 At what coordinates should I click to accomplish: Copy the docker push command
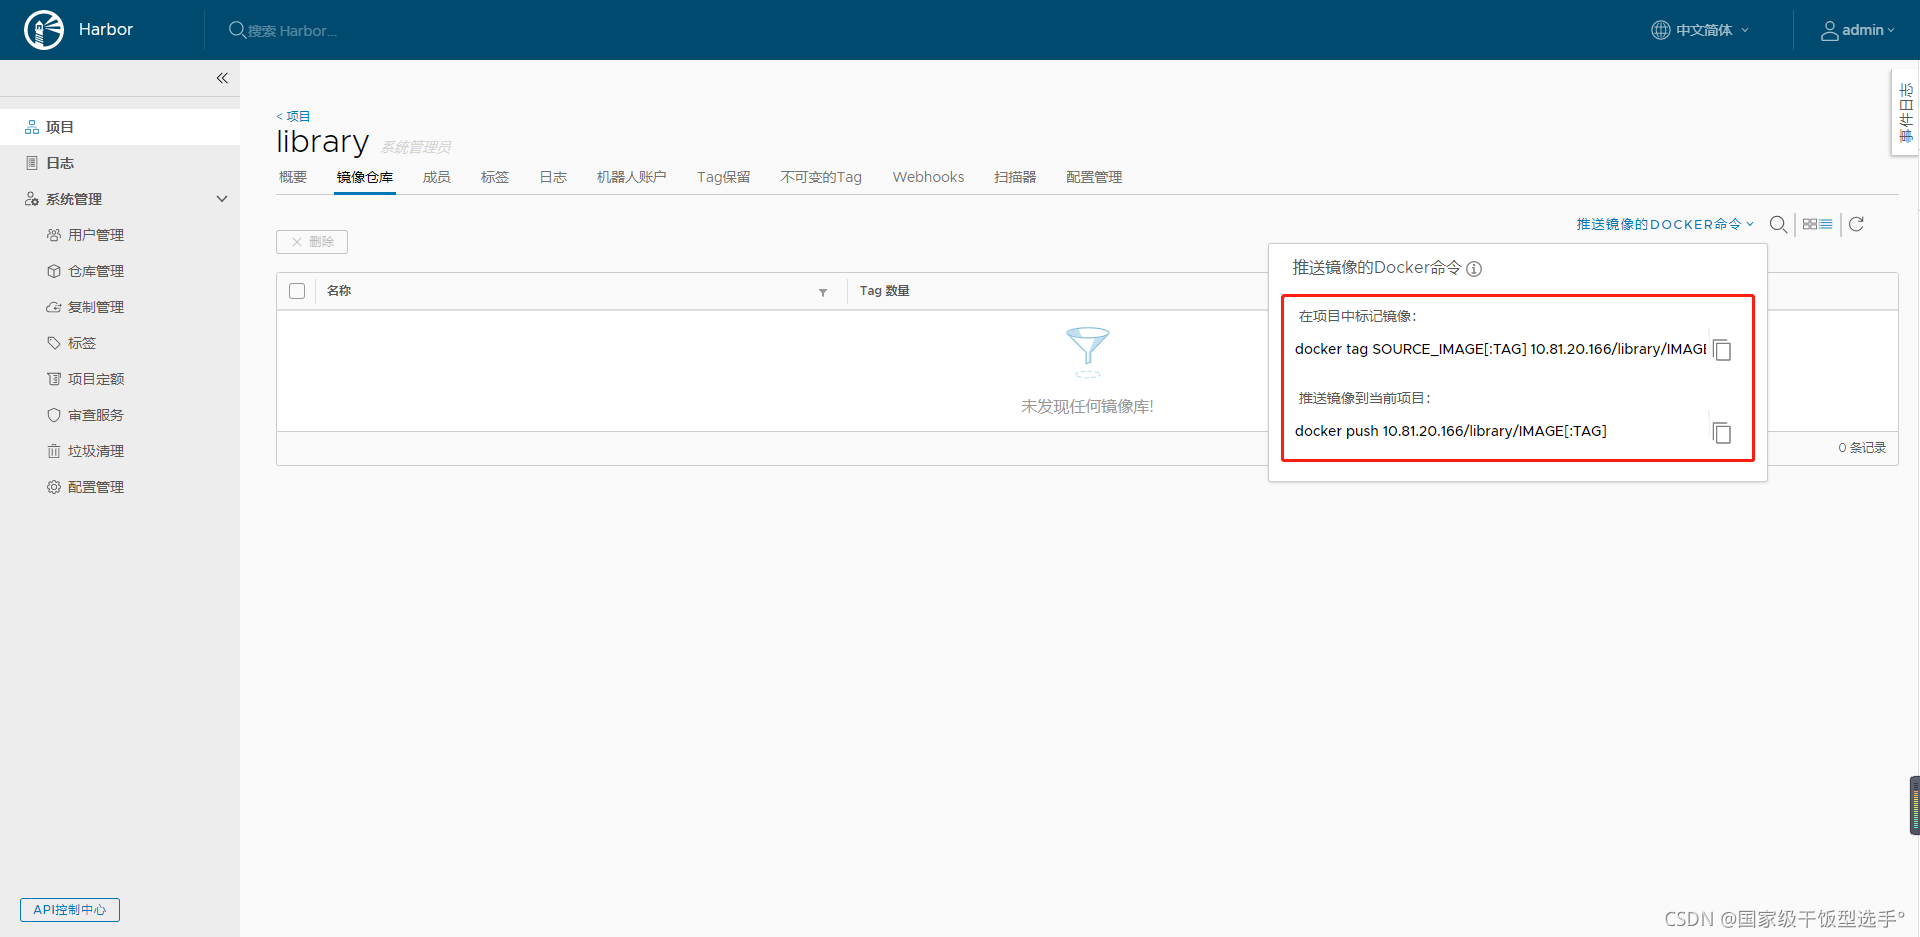(1722, 433)
